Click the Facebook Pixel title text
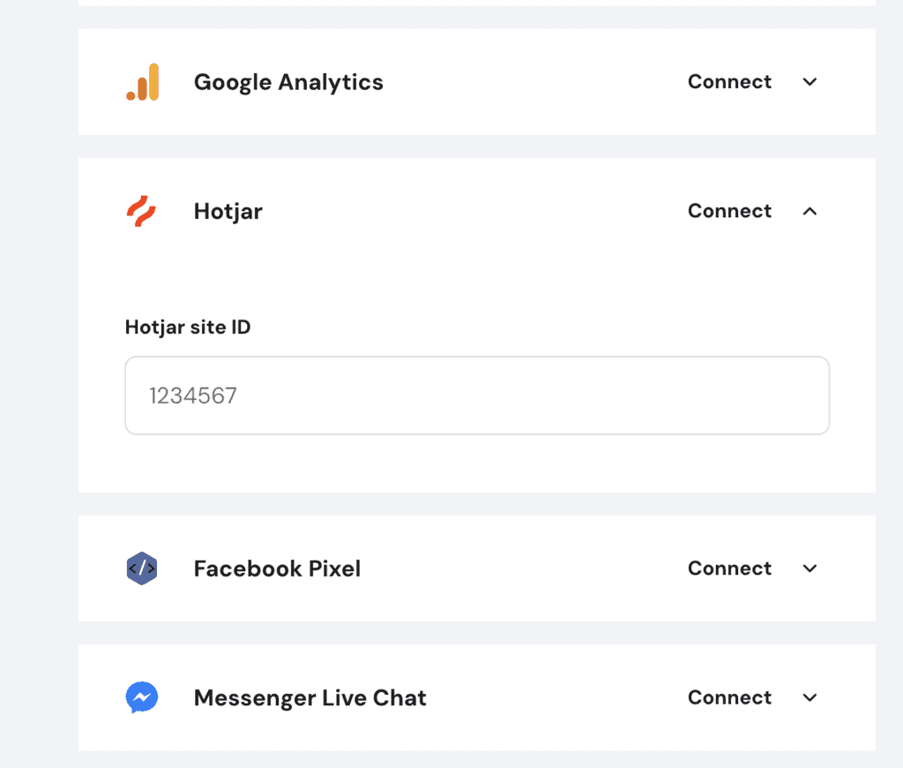 click(x=277, y=568)
